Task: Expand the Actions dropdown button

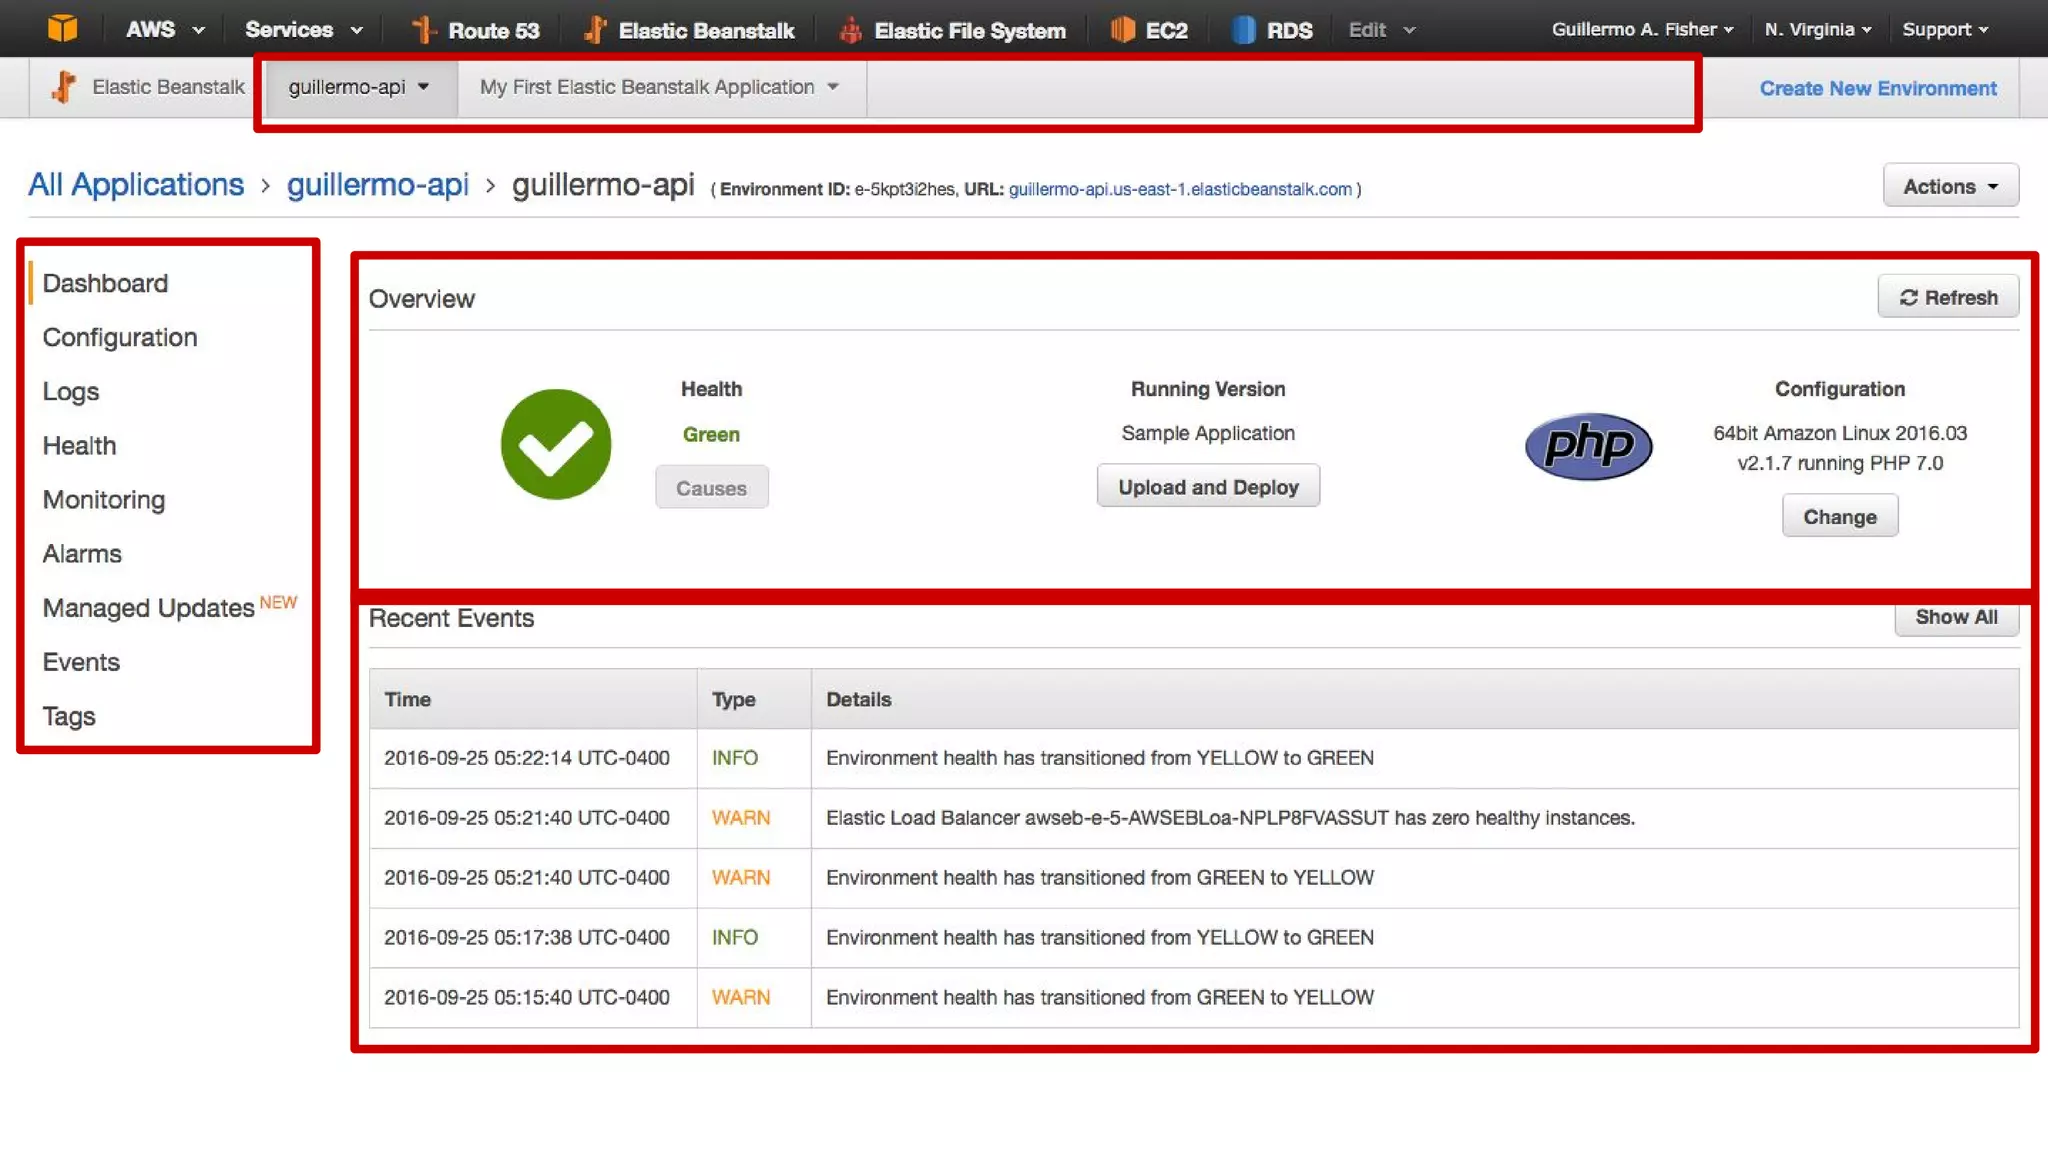Action: (x=1950, y=186)
